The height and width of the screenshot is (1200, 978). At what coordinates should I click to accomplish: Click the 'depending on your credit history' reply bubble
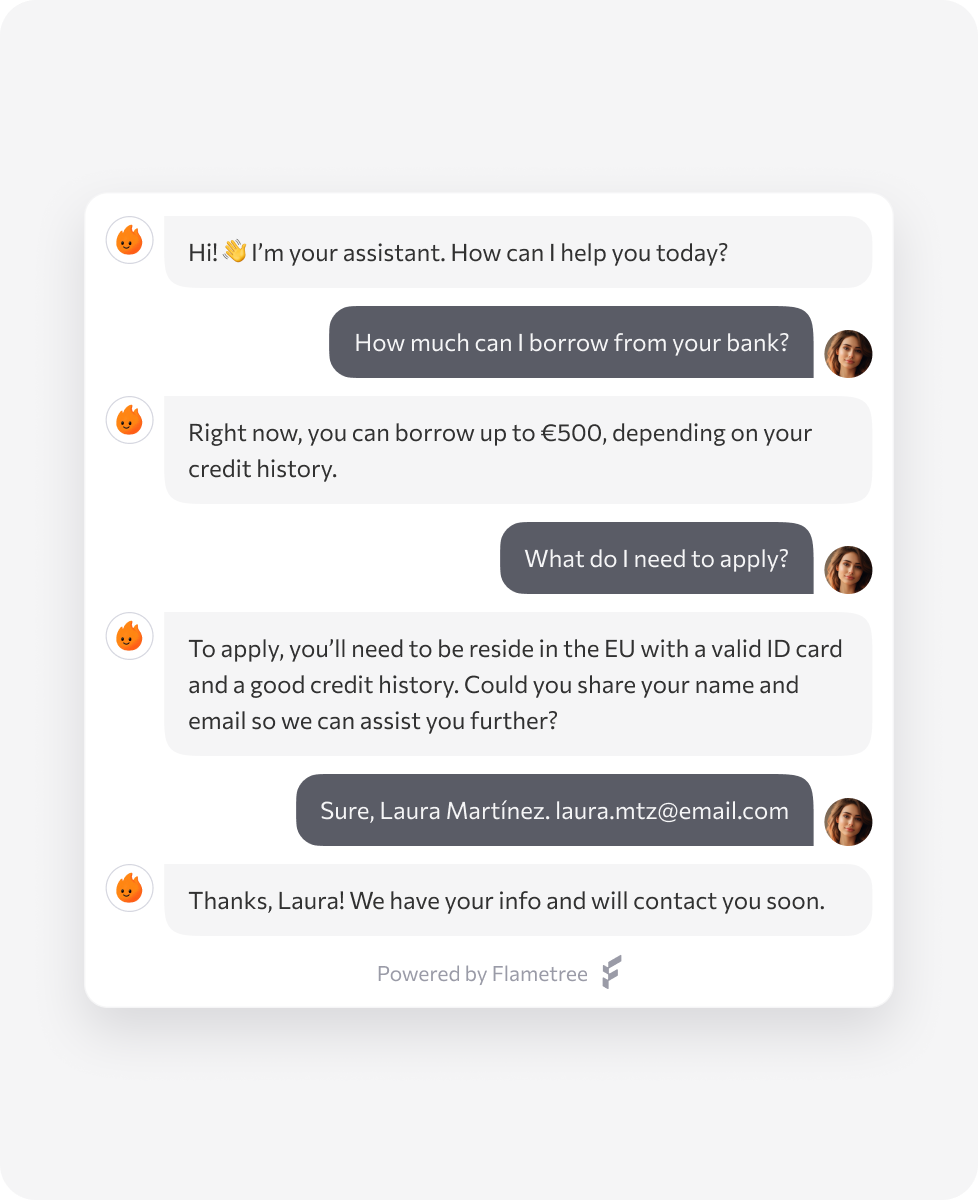[x=518, y=450]
